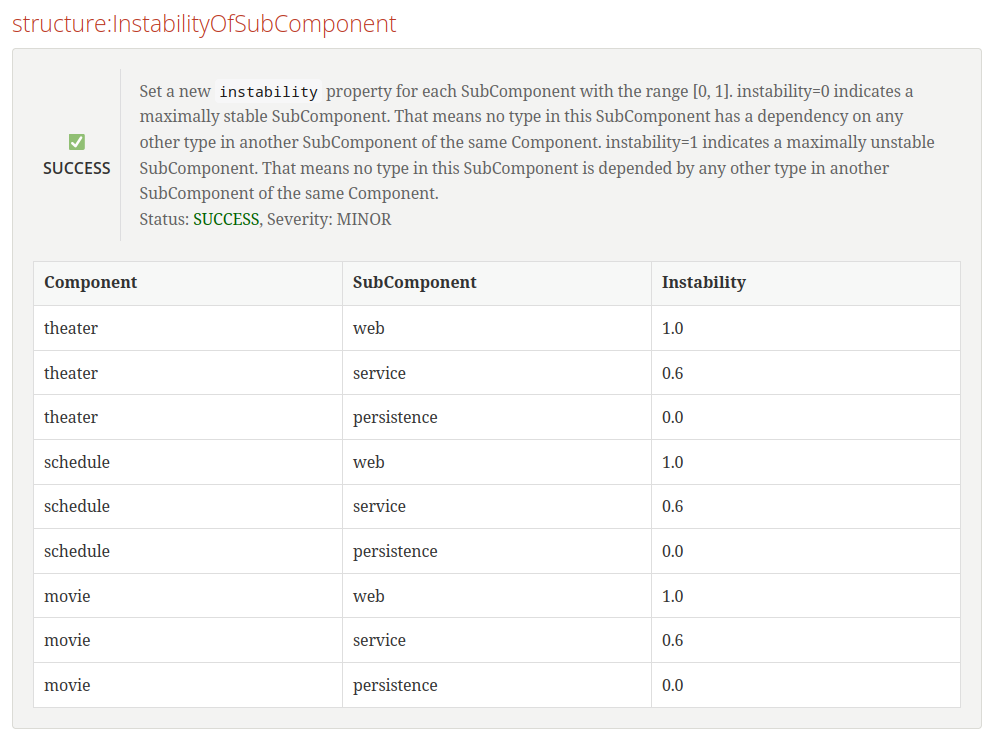Click the web cell in the schedule row

369,462
